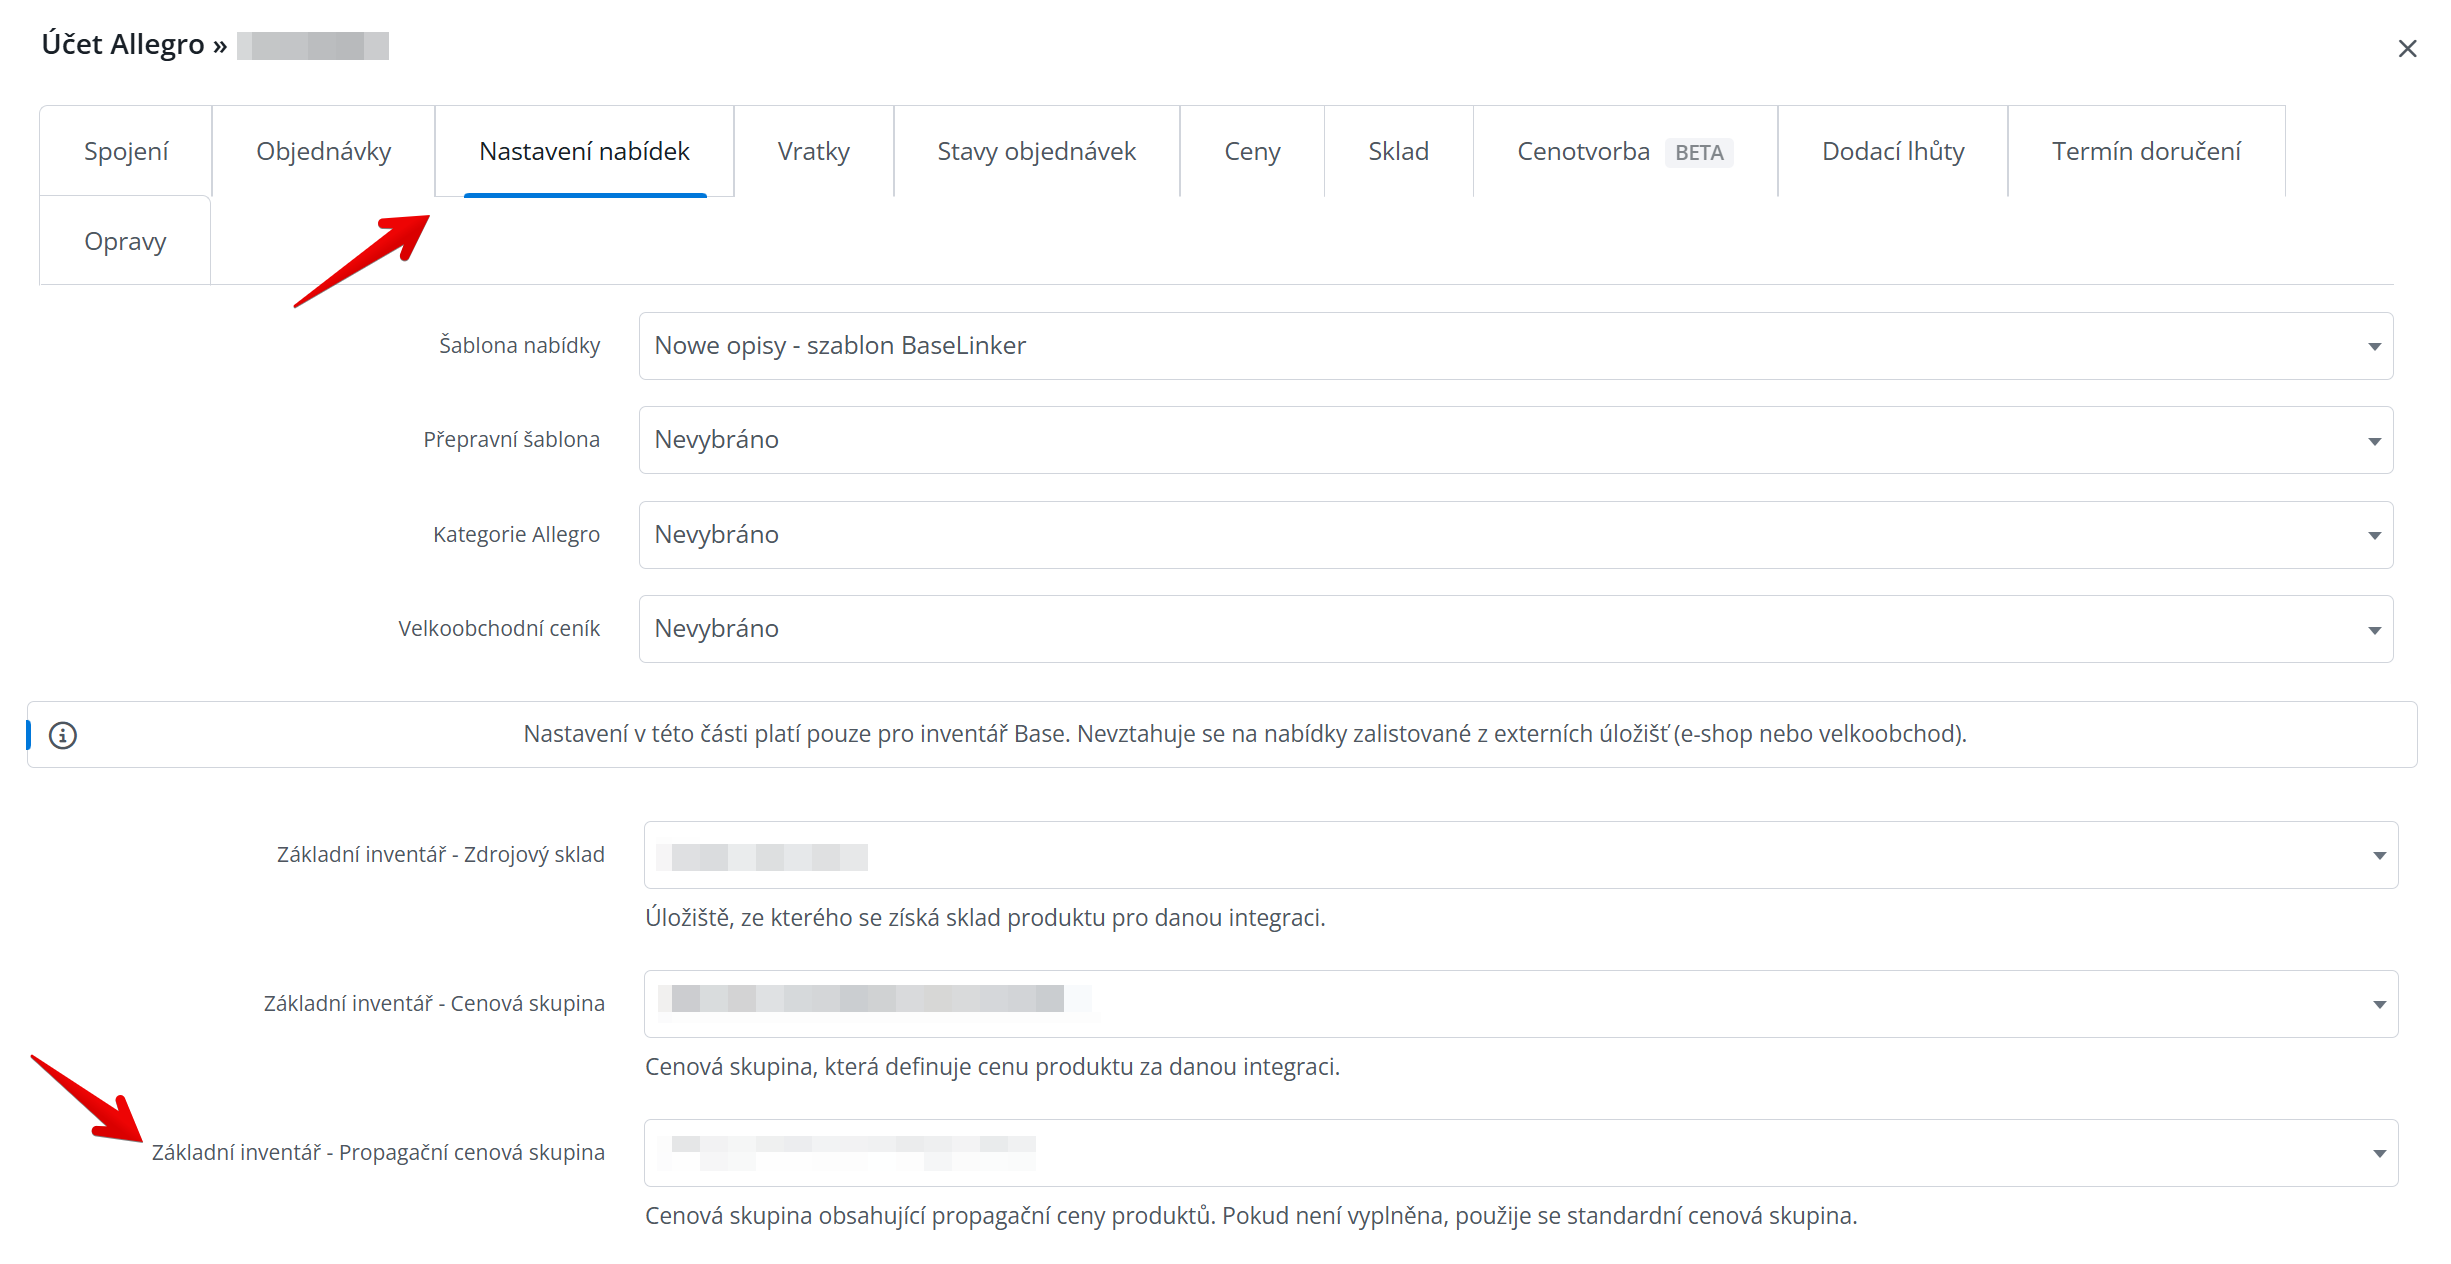Open the Cenotvorba BETA tab
Image resolution: width=2451 pixels, height=1264 pixels.
1625,151
